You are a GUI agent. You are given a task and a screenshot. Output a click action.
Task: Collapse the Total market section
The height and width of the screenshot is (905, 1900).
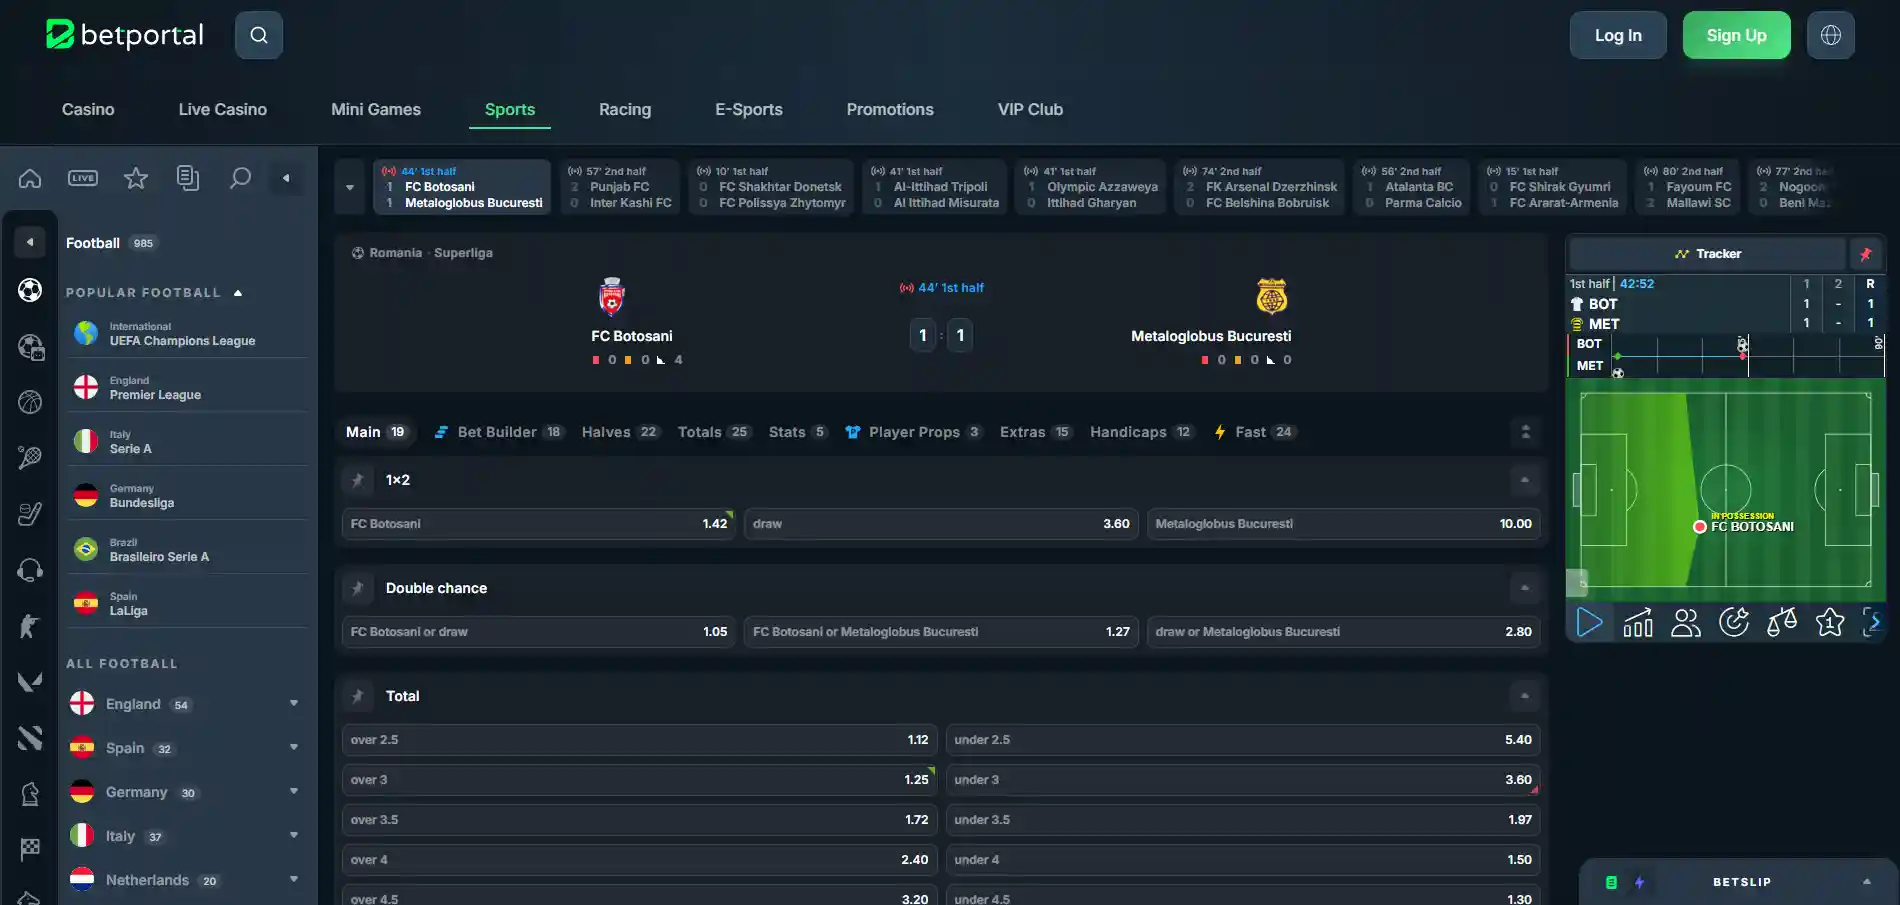pyautogui.click(x=1525, y=696)
